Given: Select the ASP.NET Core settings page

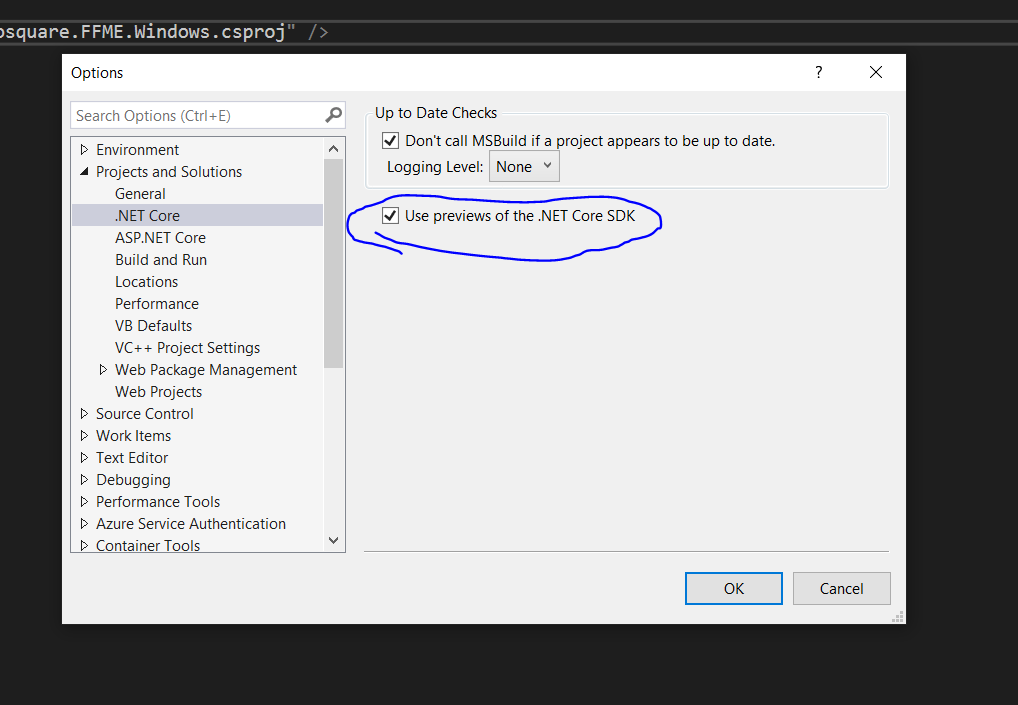Looking at the screenshot, I should point(160,237).
